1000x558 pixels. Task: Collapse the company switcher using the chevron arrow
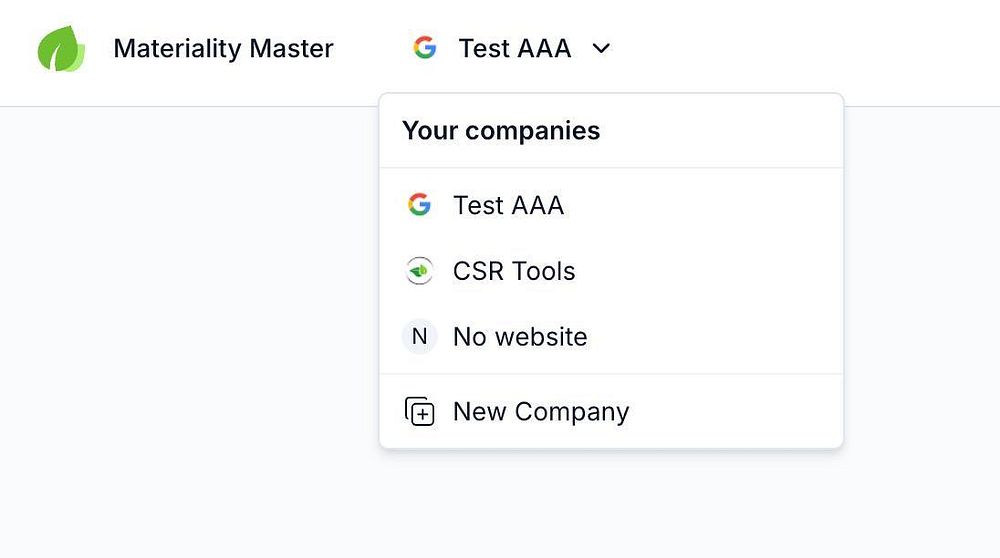coord(601,48)
